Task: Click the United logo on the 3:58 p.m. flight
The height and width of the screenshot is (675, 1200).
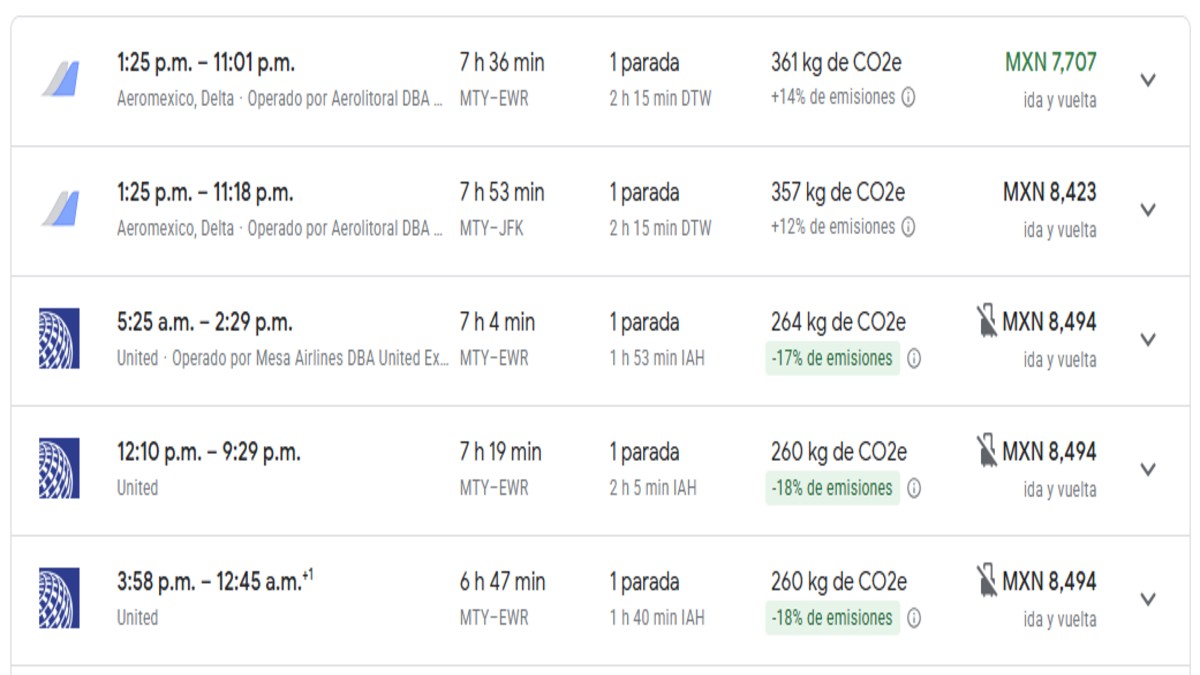Action: point(59,599)
